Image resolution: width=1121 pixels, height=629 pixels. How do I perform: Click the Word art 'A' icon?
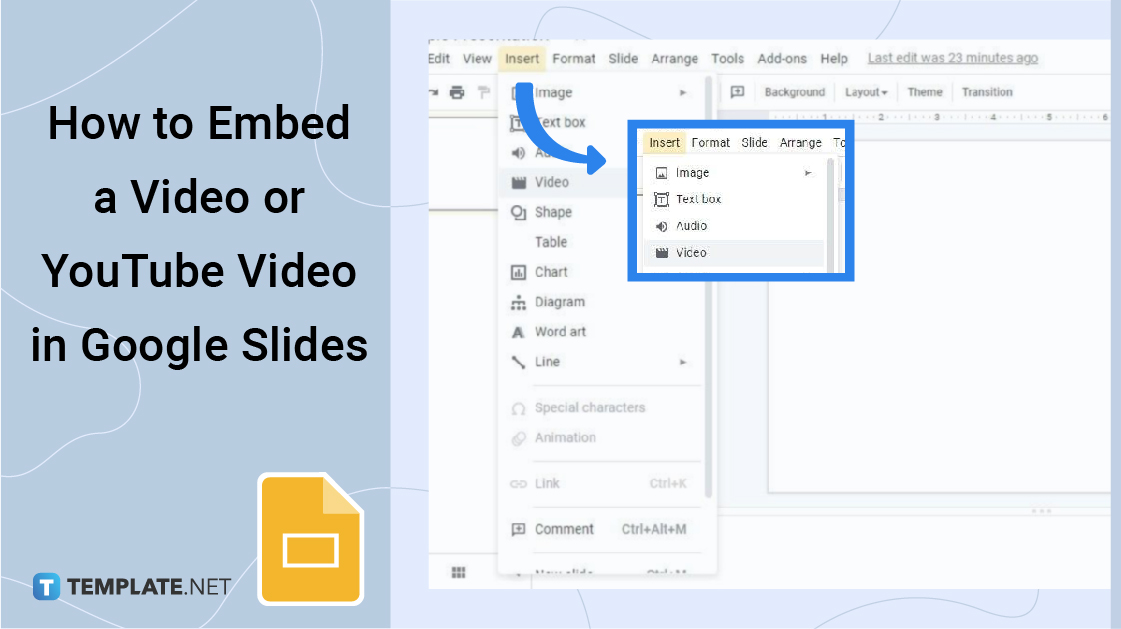click(x=518, y=332)
